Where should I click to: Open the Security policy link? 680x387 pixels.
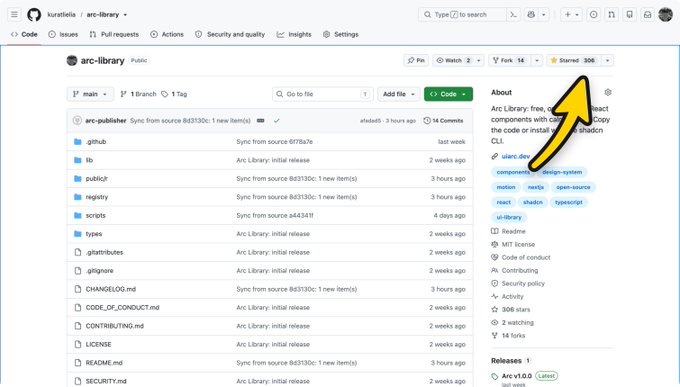(x=518, y=283)
